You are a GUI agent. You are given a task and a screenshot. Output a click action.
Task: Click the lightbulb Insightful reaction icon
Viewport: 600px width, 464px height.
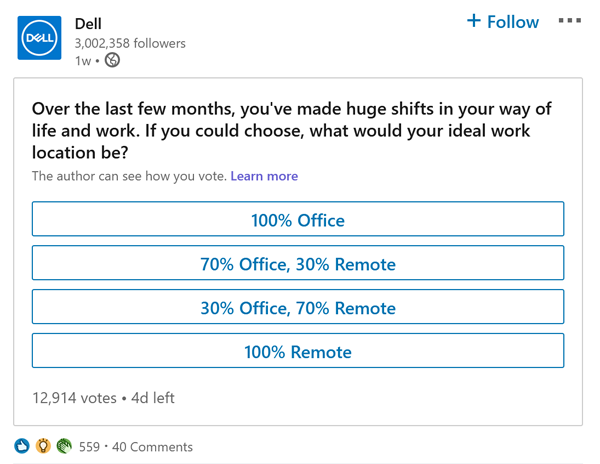click(x=43, y=446)
